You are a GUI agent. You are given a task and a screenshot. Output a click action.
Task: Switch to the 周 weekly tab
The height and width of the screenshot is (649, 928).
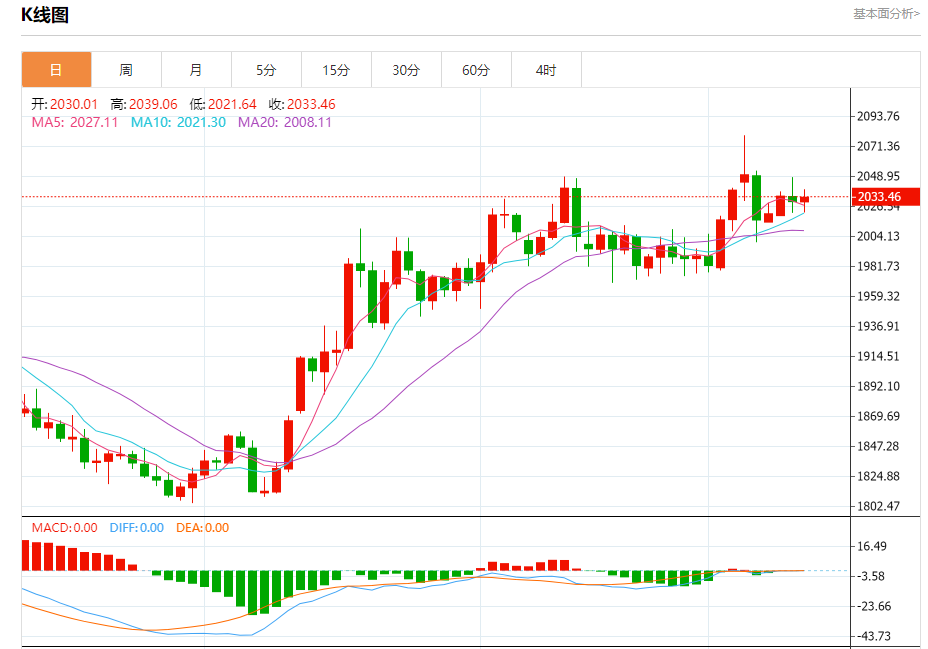pos(126,70)
